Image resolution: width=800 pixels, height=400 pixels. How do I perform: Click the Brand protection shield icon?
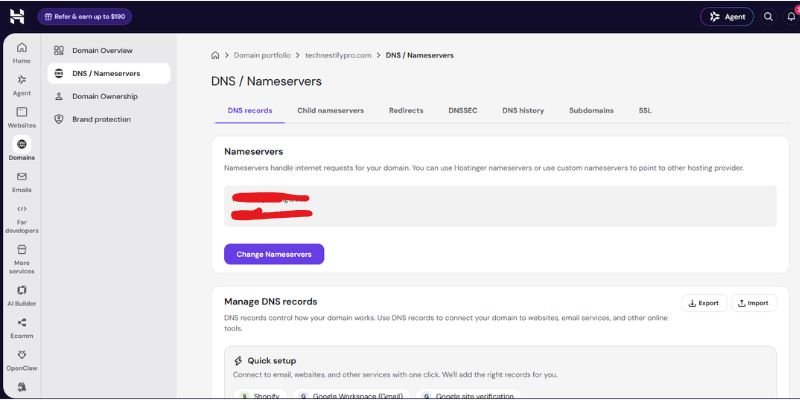[59, 119]
